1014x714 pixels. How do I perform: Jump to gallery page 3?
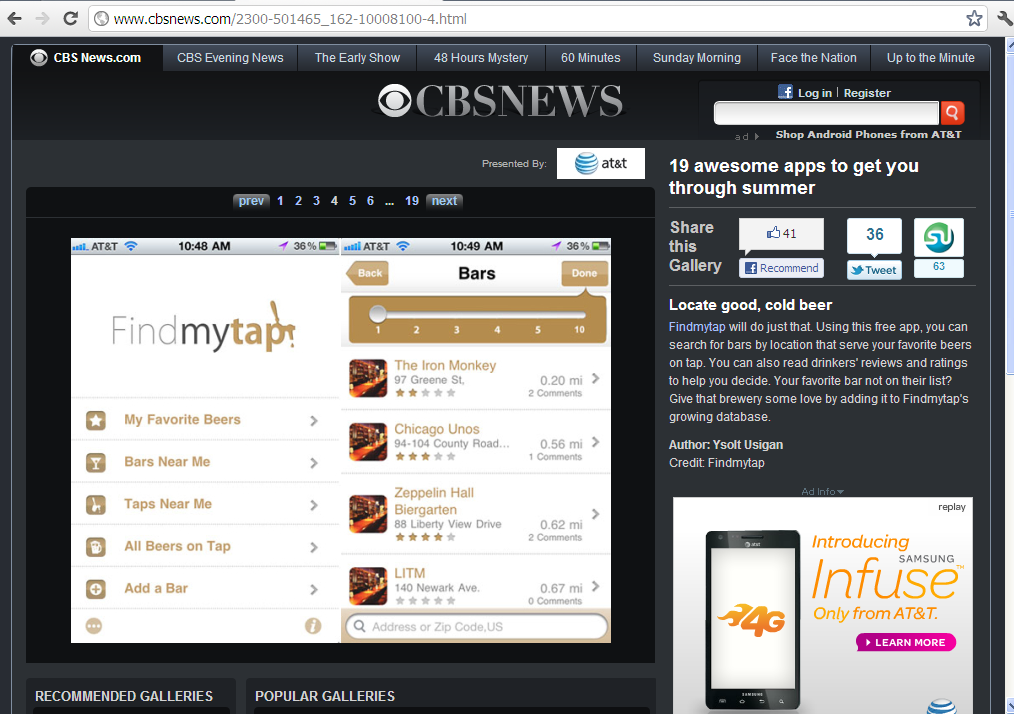point(316,200)
